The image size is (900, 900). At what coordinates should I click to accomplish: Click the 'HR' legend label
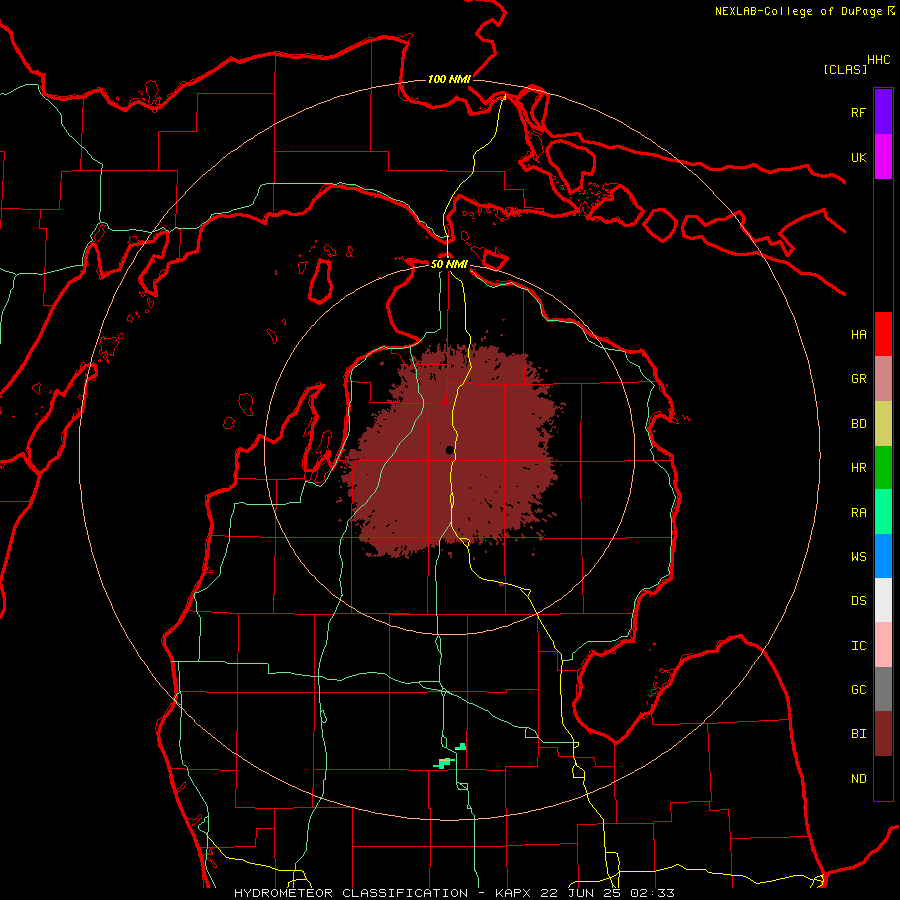pyautogui.click(x=859, y=468)
